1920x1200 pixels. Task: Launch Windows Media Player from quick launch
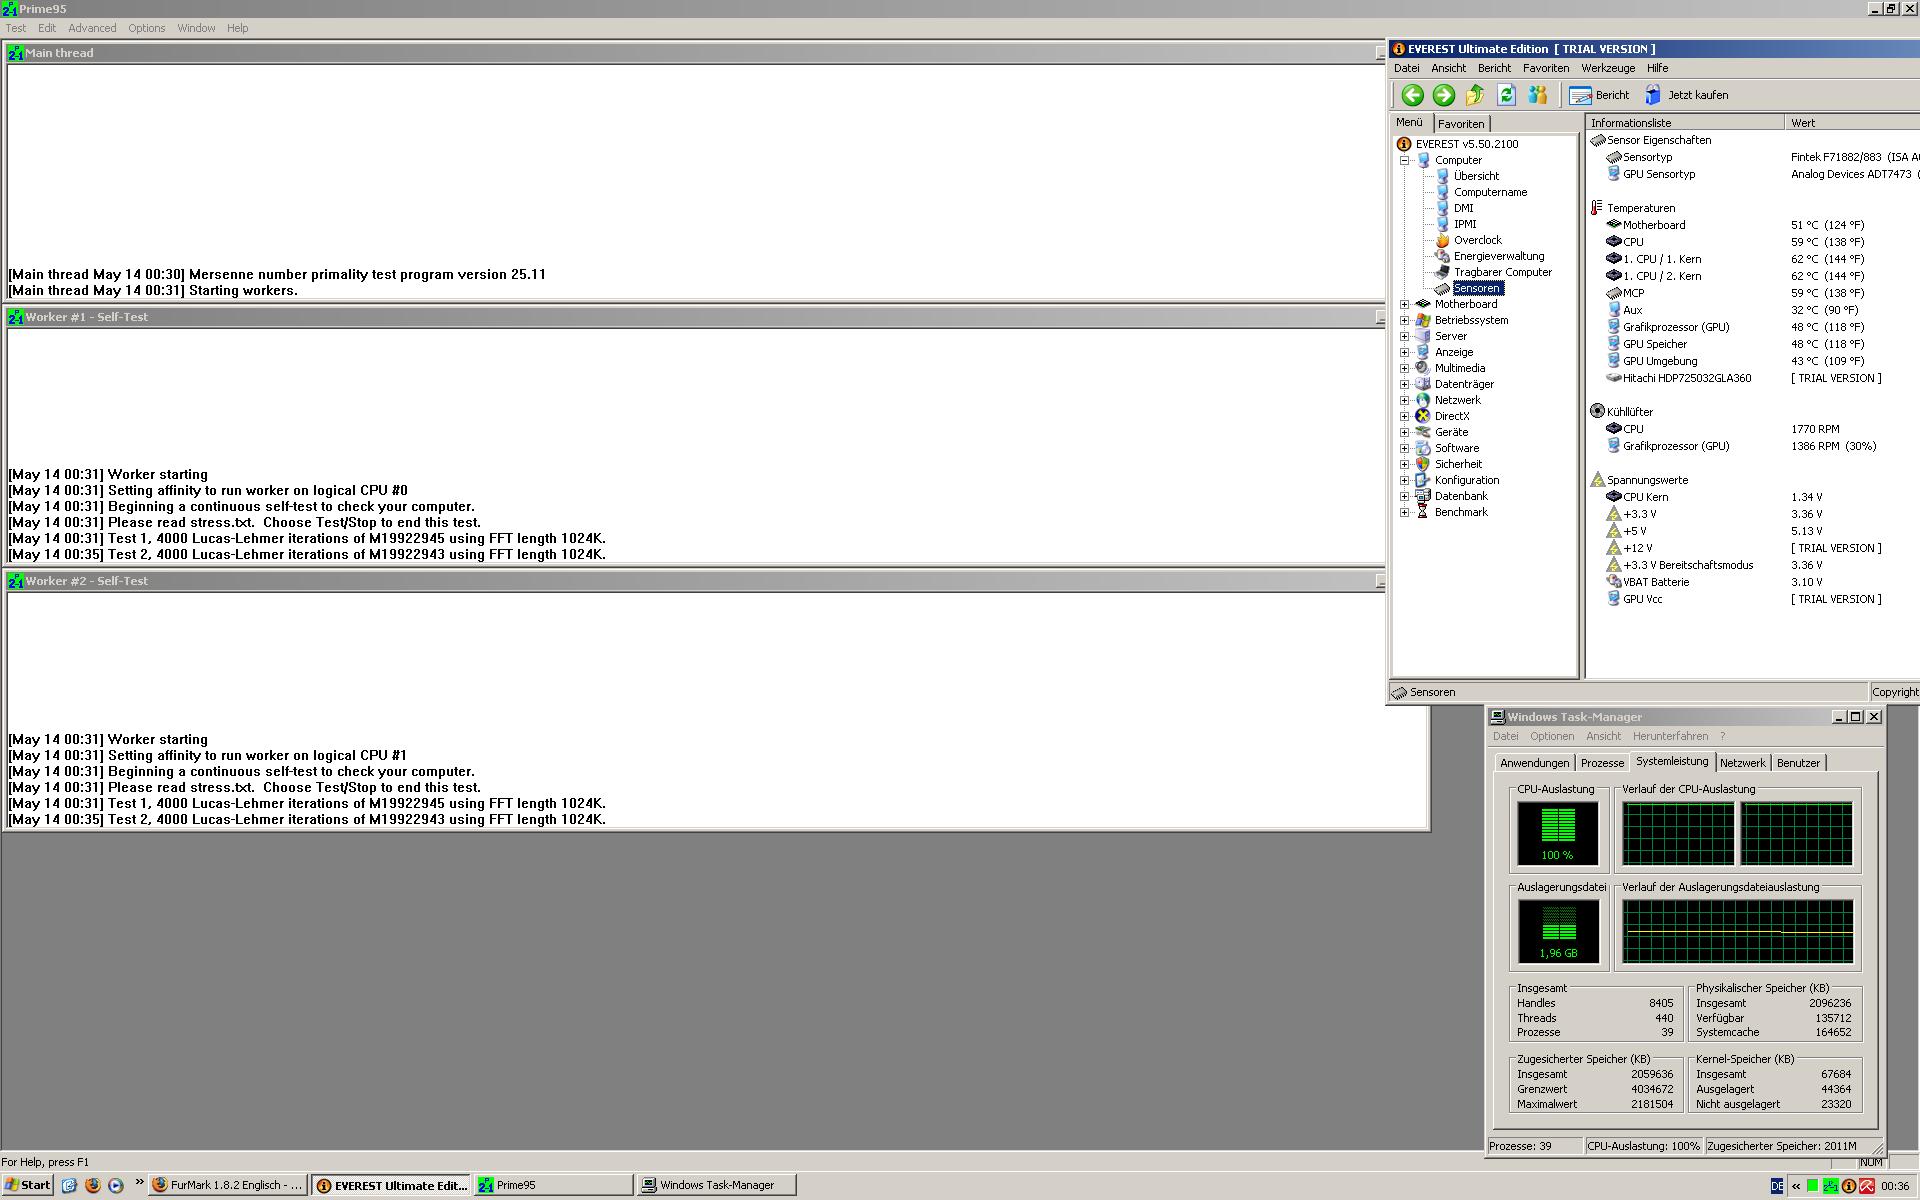click(x=116, y=1185)
